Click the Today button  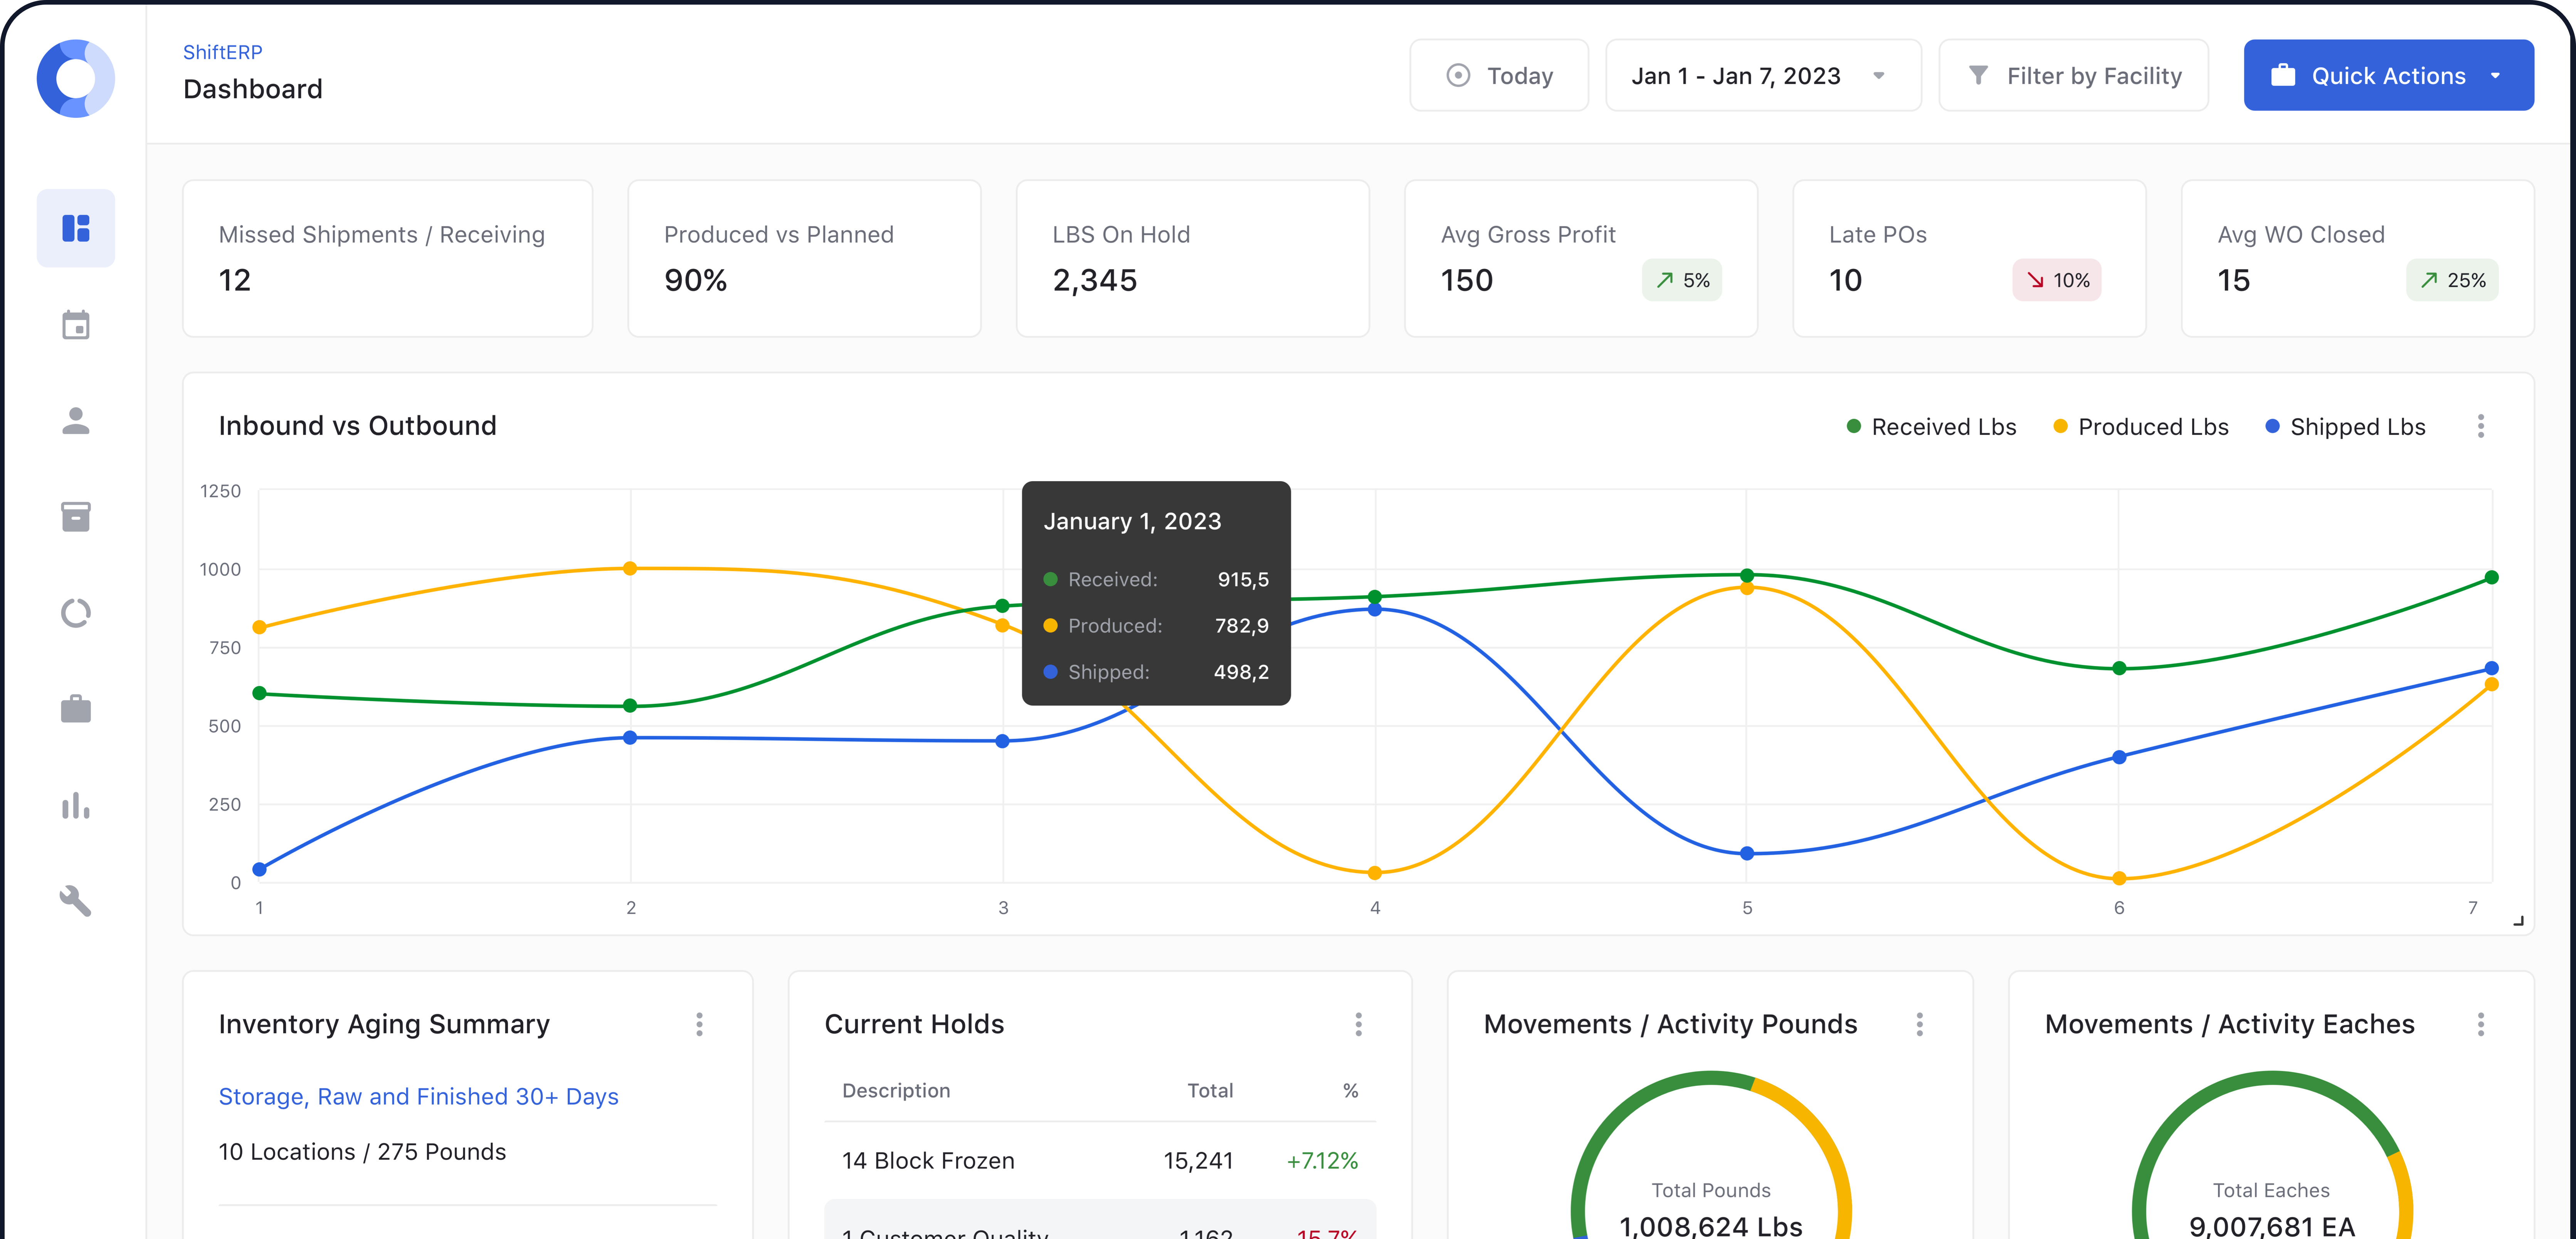click(1499, 75)
